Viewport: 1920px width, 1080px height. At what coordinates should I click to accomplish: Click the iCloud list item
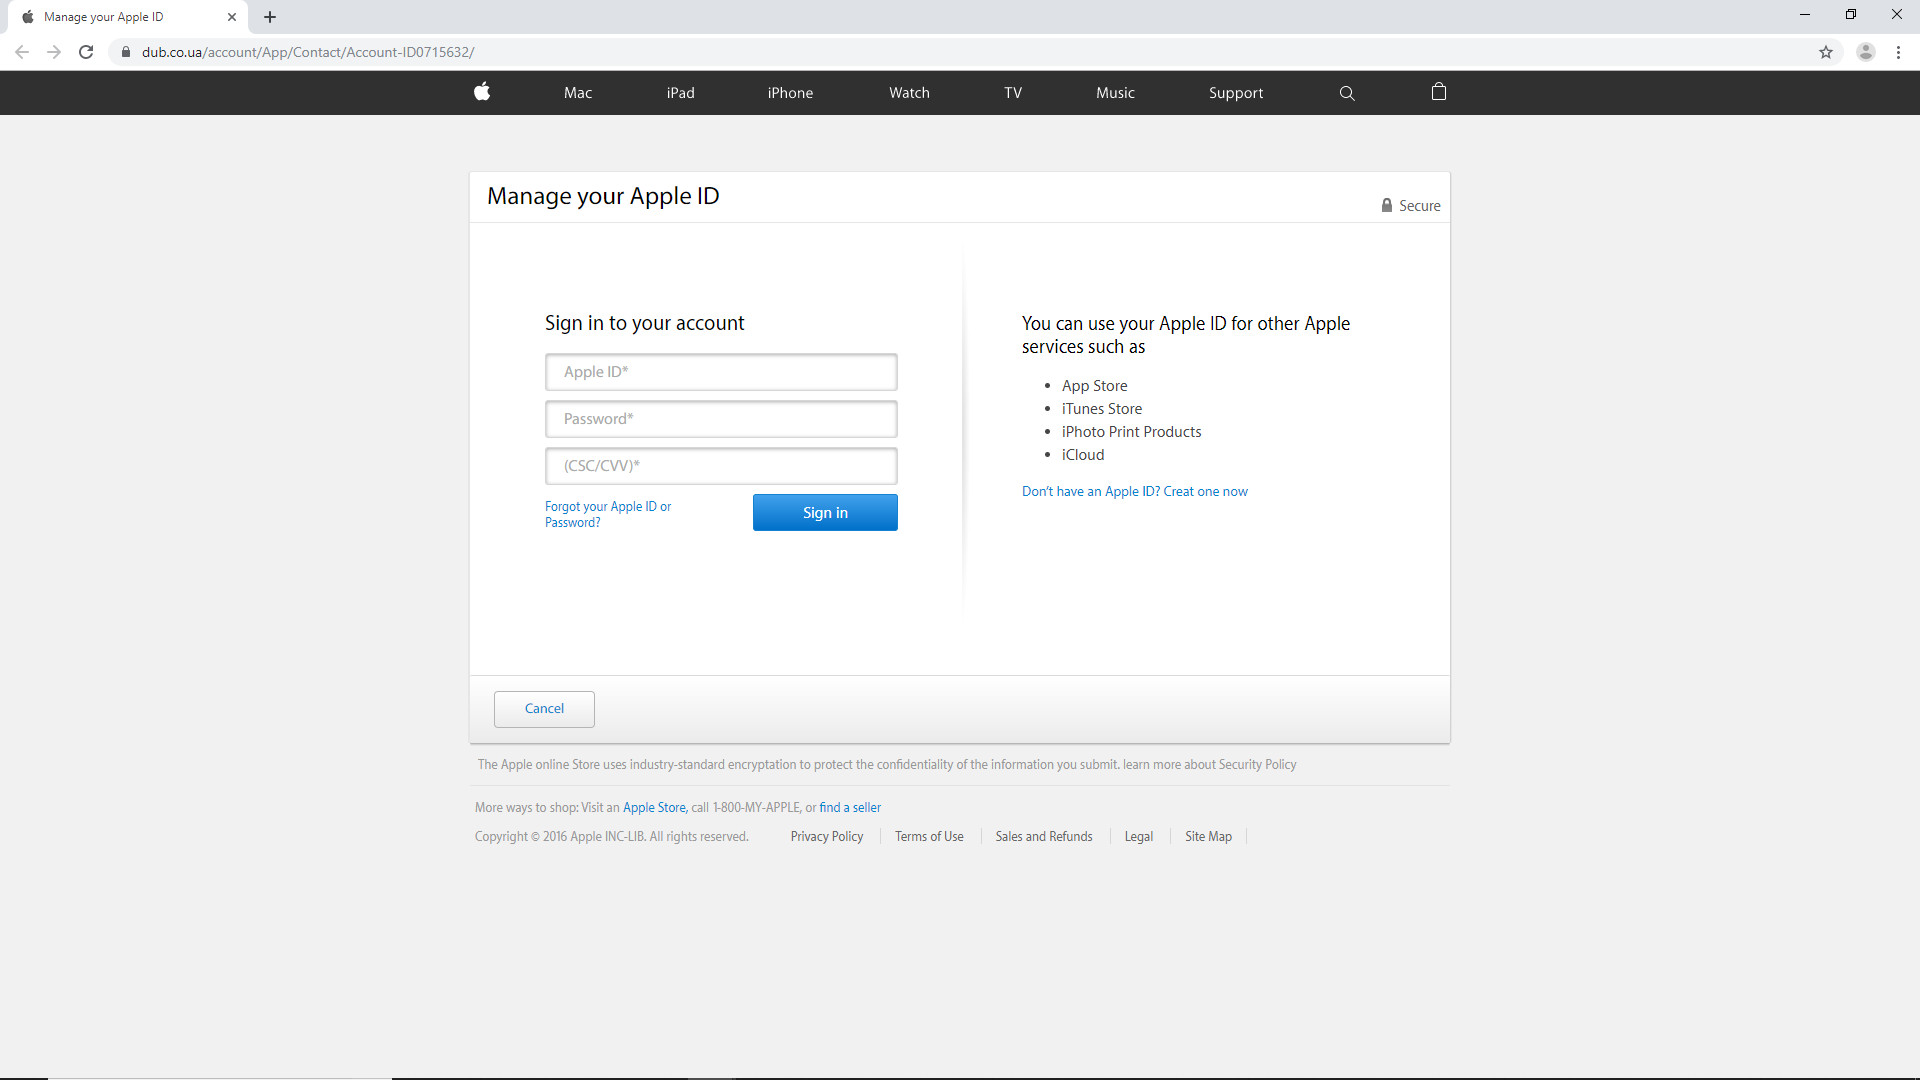(x=1083, y=455)
